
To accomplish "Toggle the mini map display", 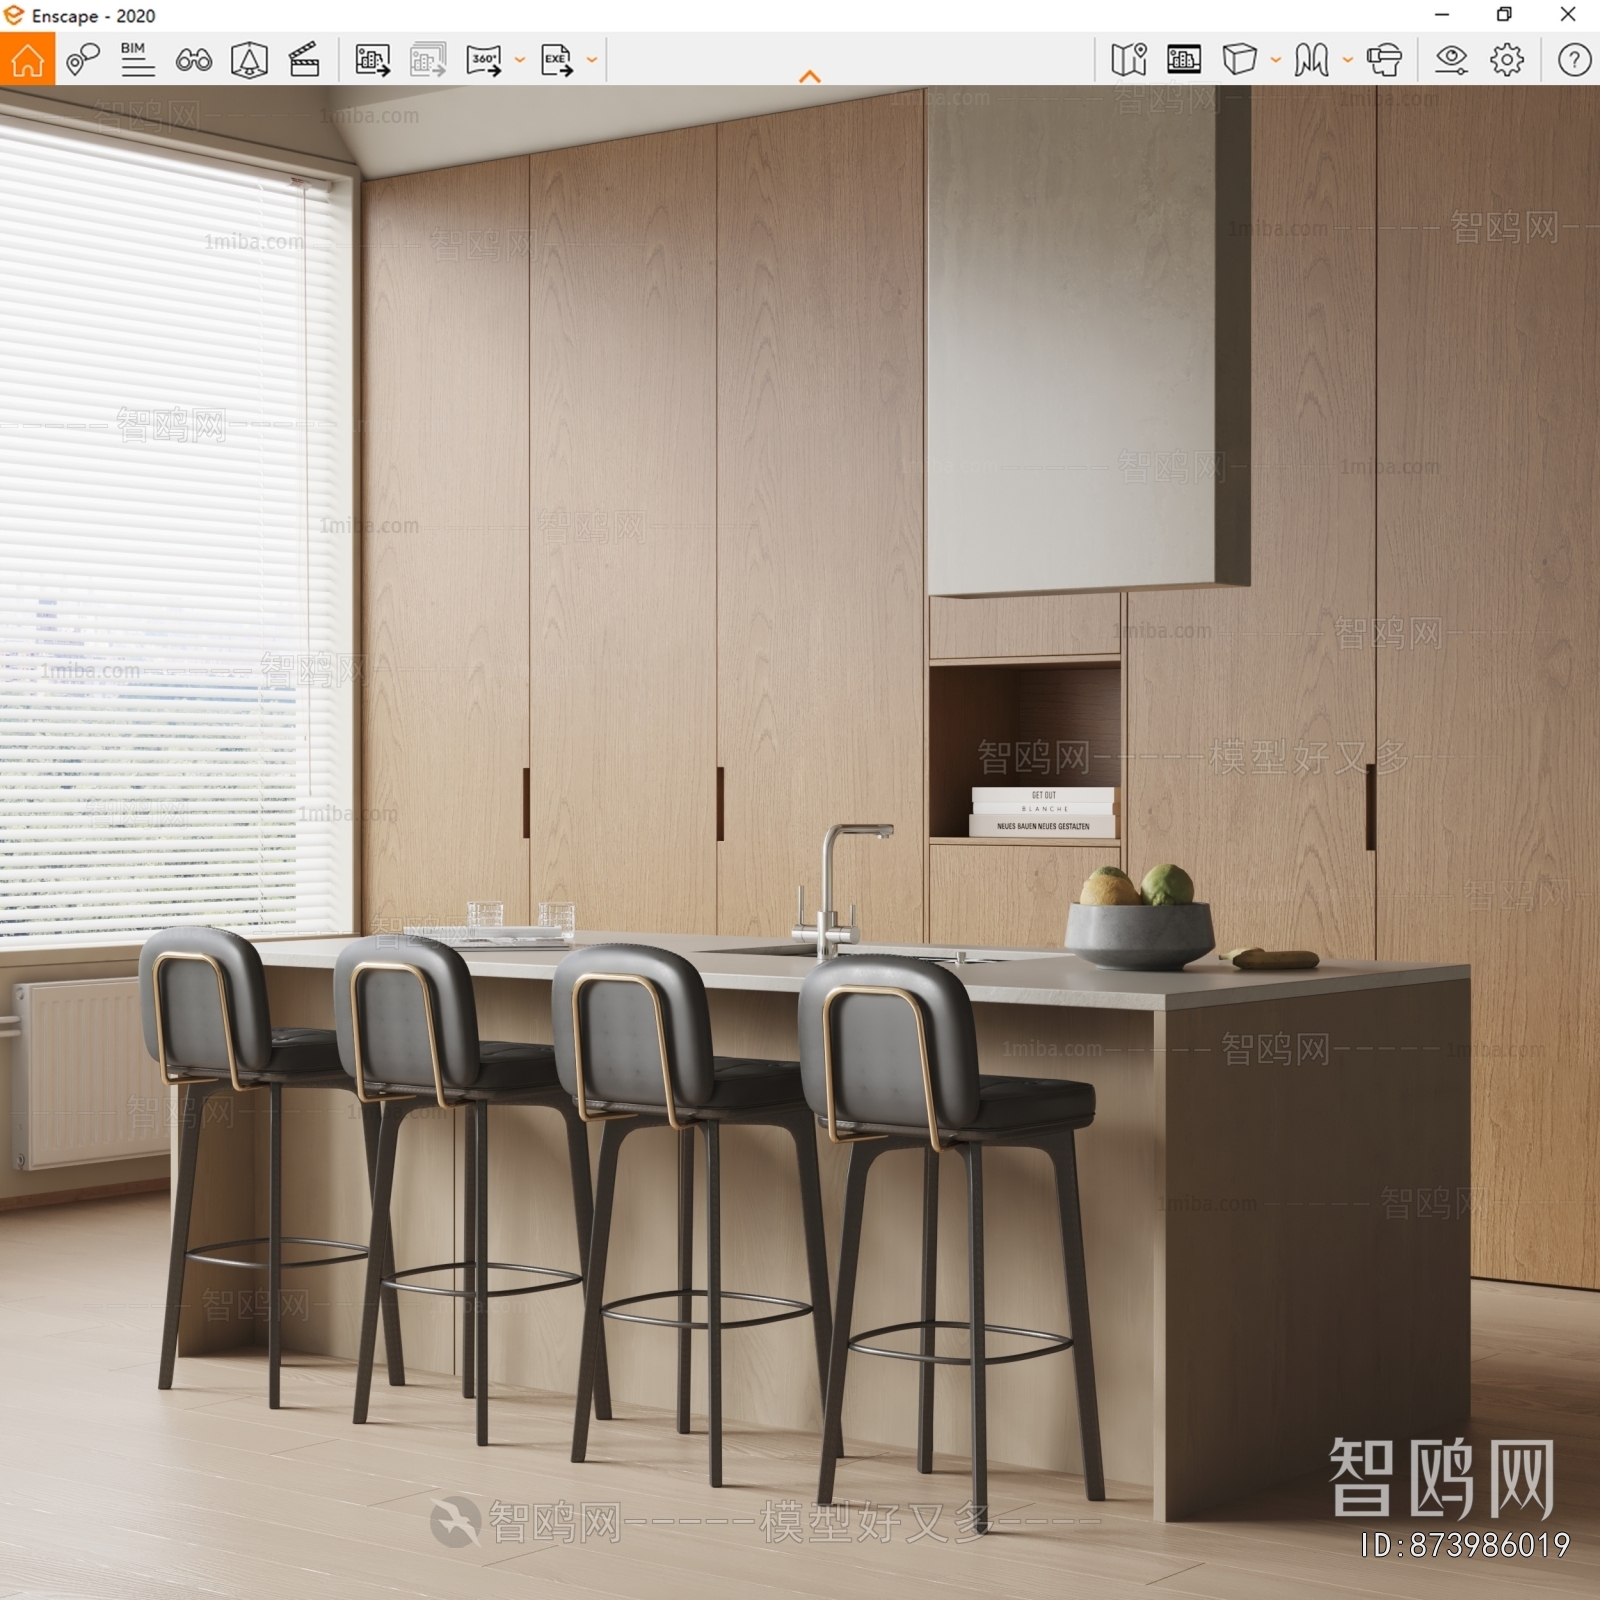I will [x=1128, y=60].
